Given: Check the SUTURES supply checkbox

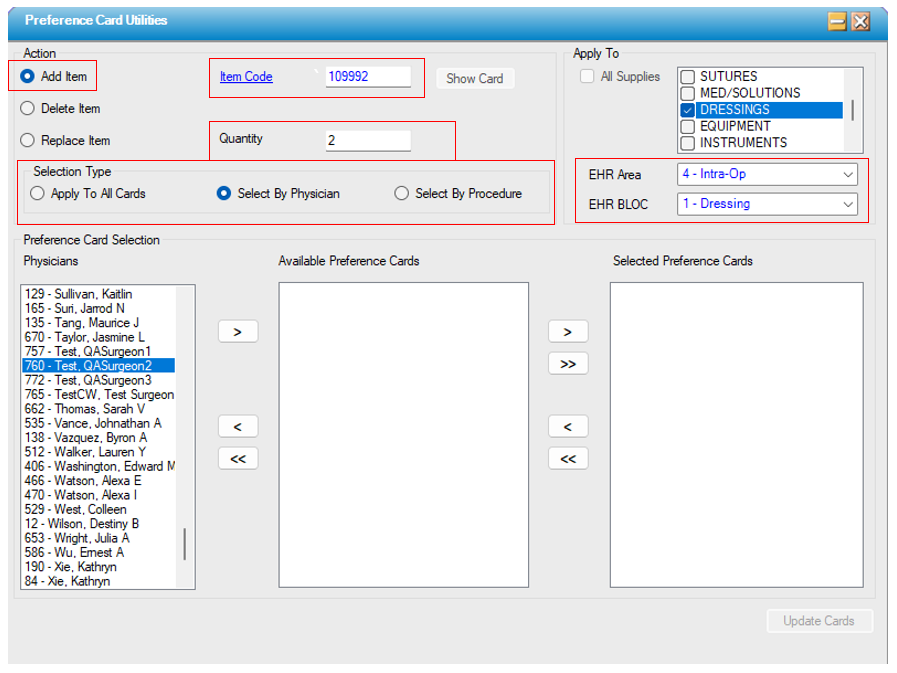Looking at the screenshot, I should click(x=687, y=77).
